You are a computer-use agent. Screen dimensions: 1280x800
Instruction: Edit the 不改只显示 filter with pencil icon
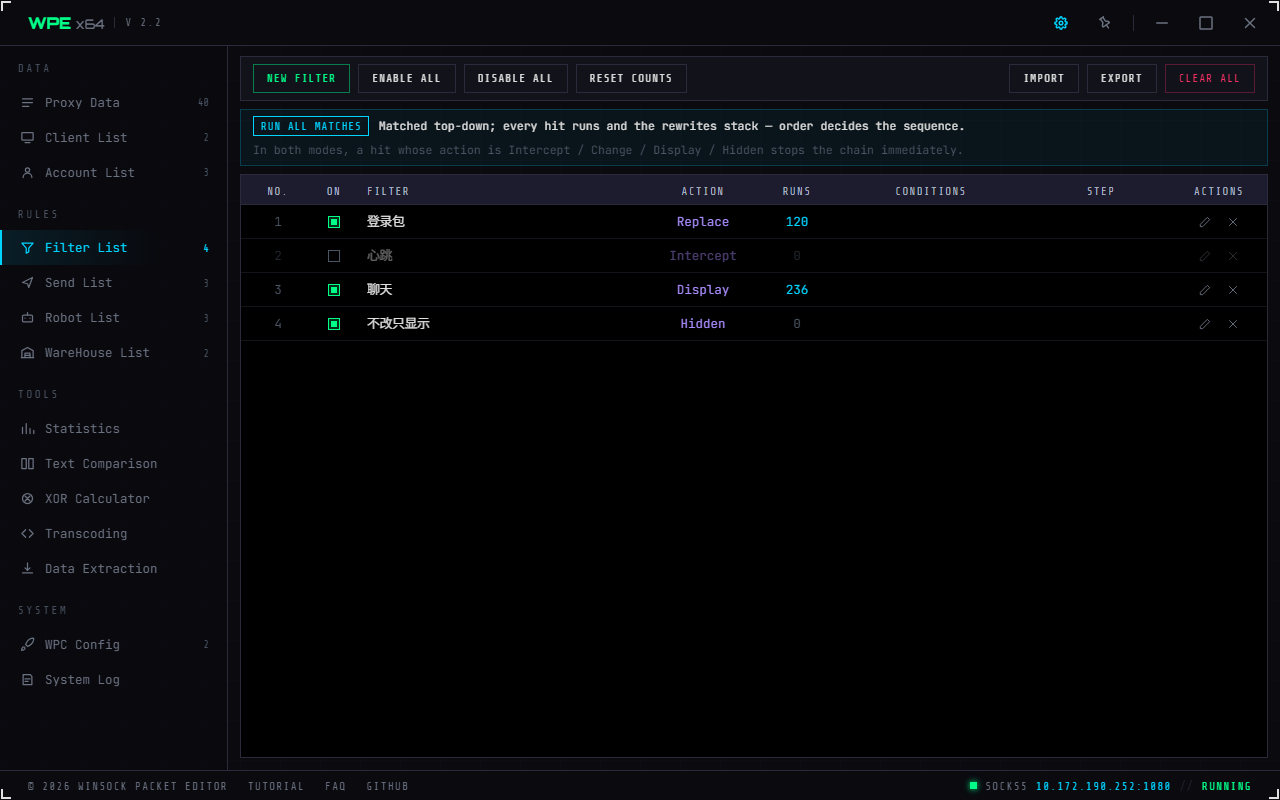tap(1205, 324)
